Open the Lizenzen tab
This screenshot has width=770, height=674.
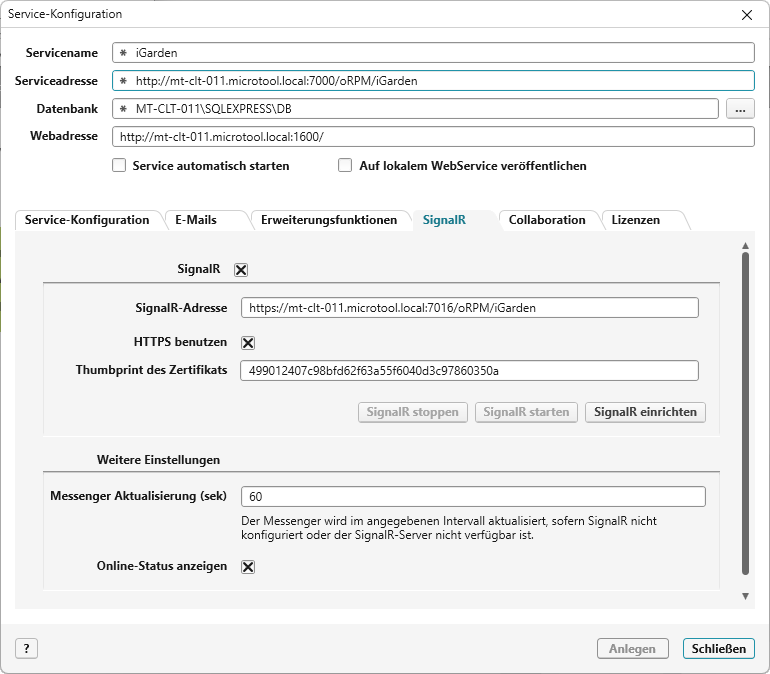636,220
